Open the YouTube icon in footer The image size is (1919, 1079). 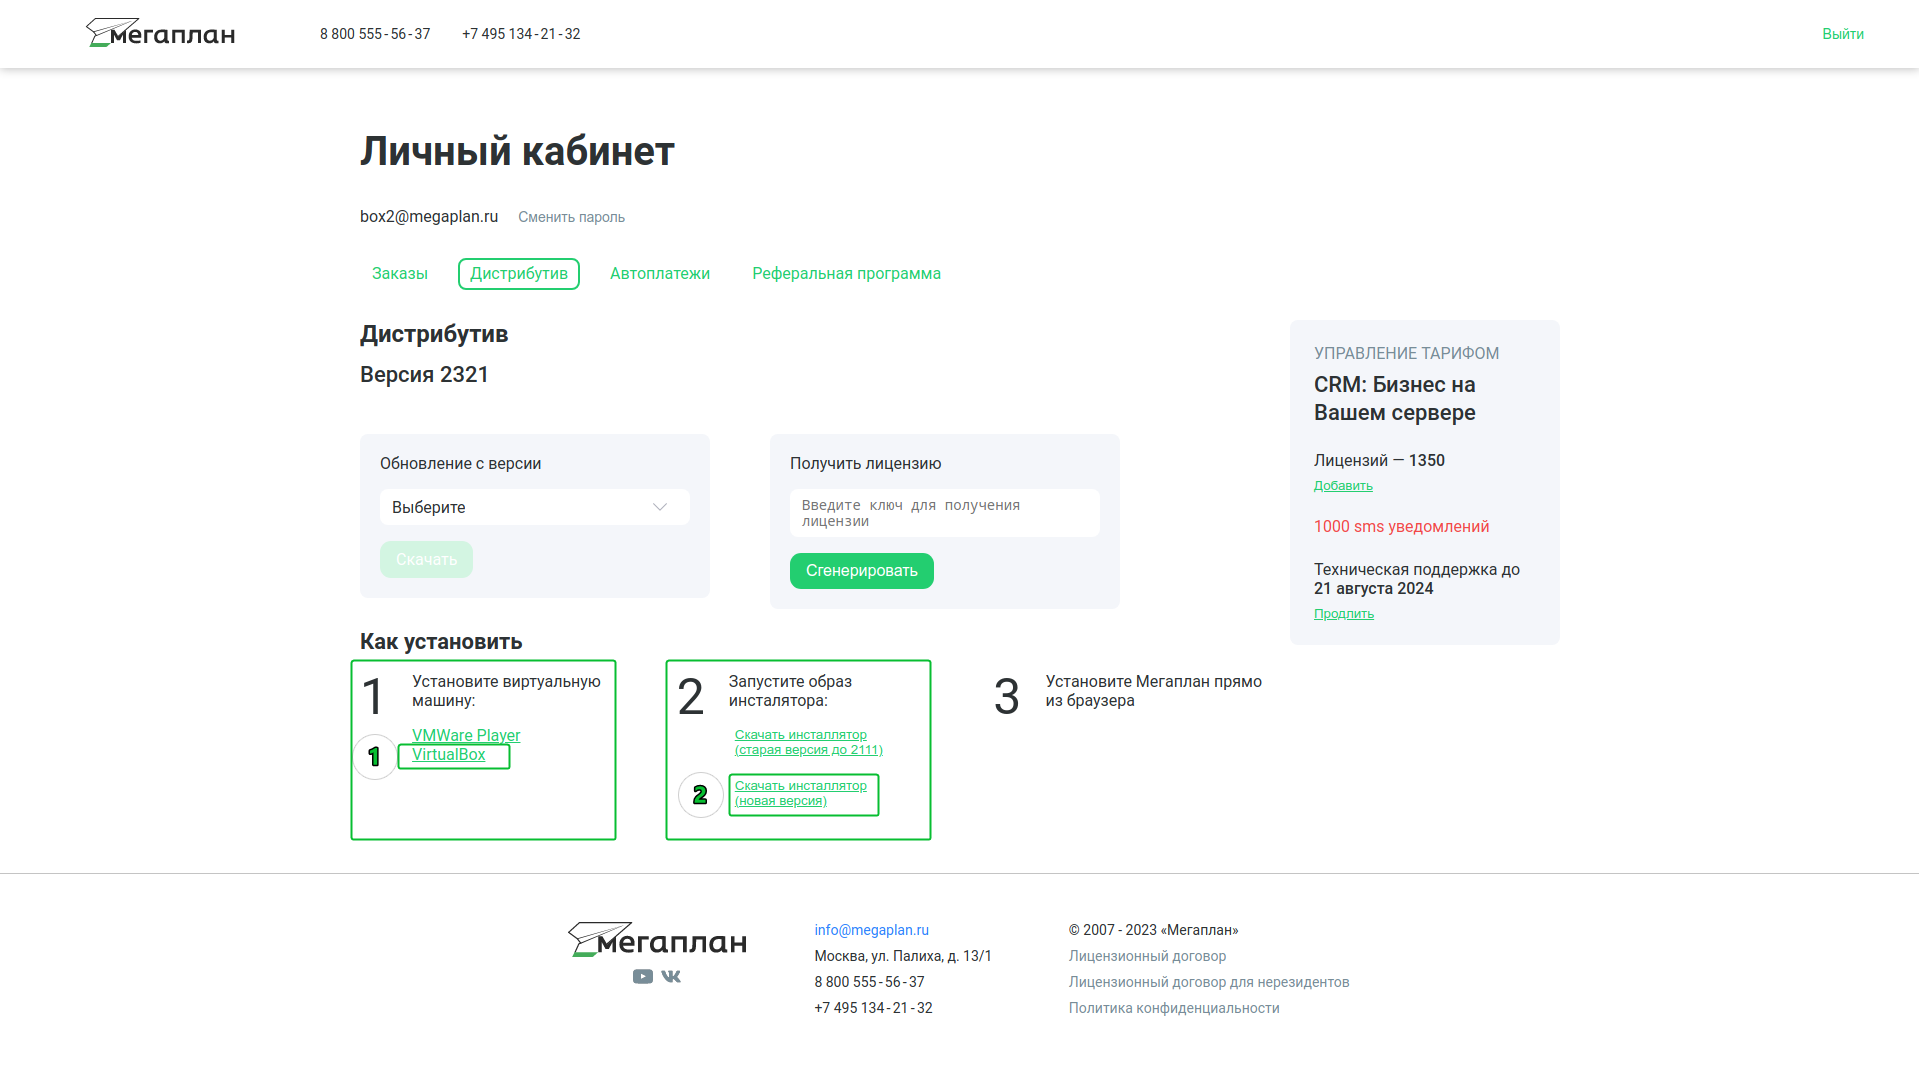642,976
